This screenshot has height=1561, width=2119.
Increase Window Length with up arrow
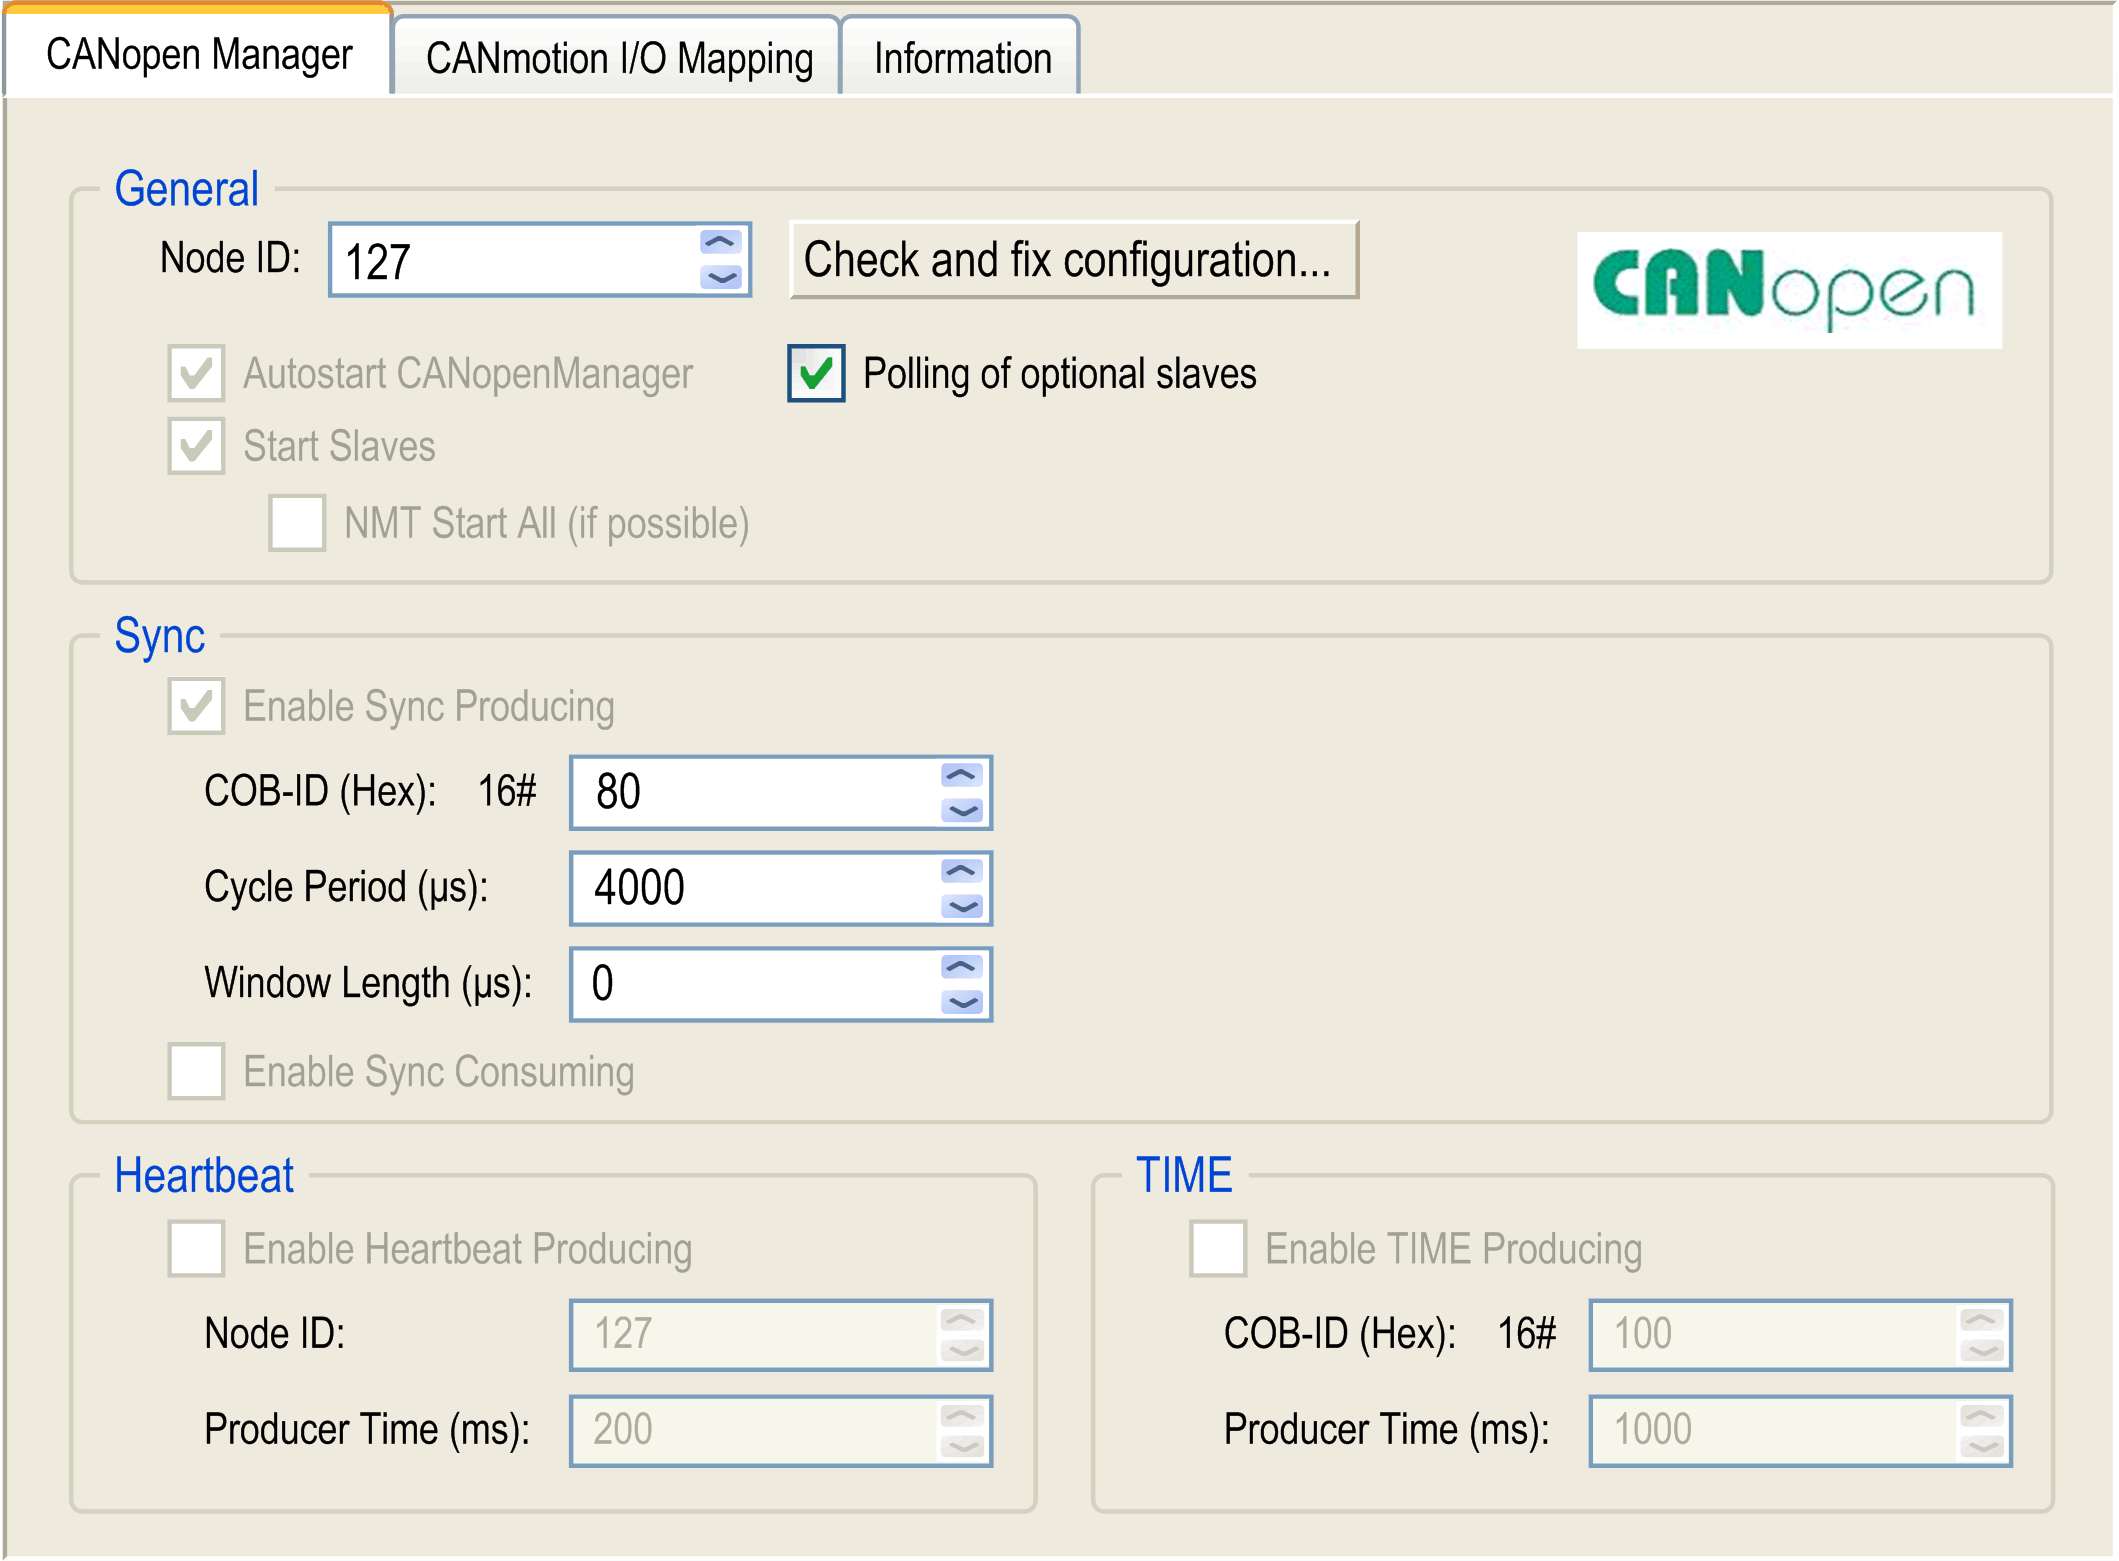click(x=961, y=967)
